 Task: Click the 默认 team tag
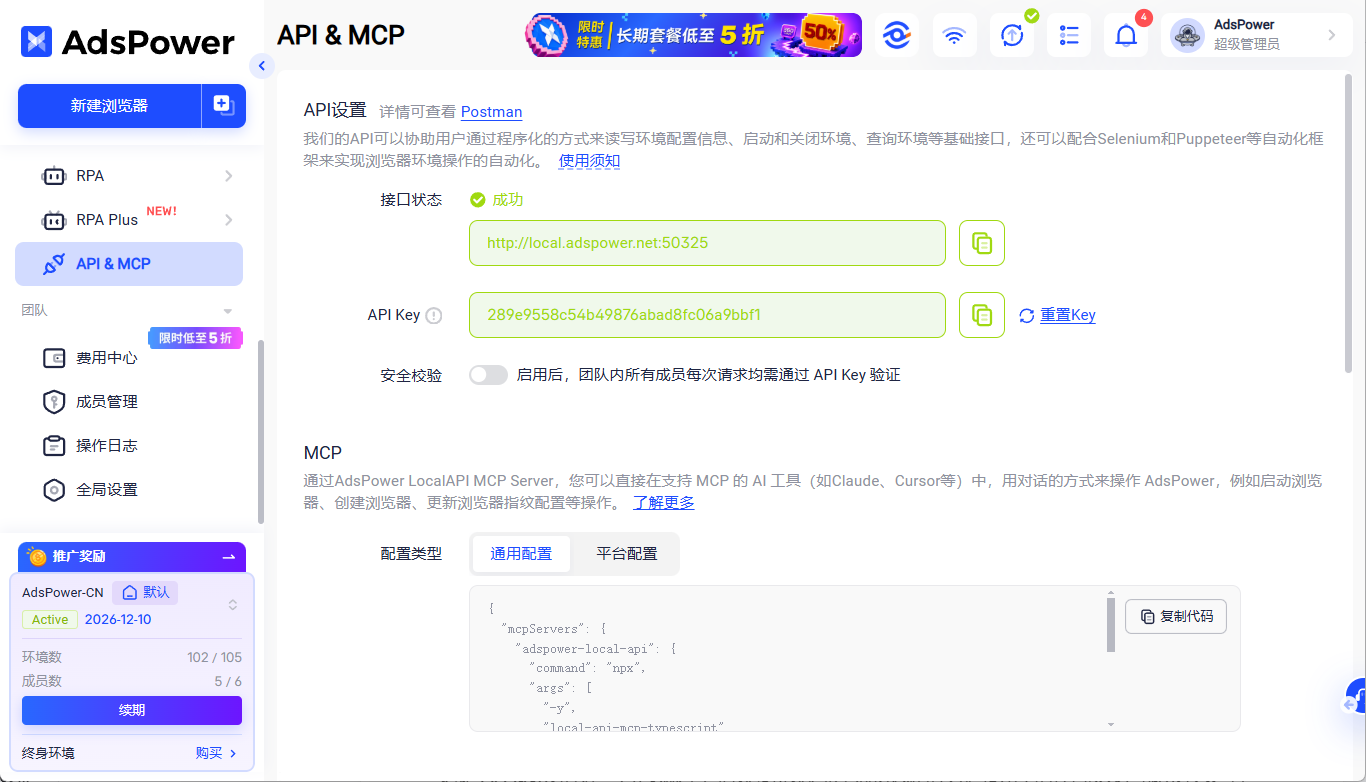(145, 592)
